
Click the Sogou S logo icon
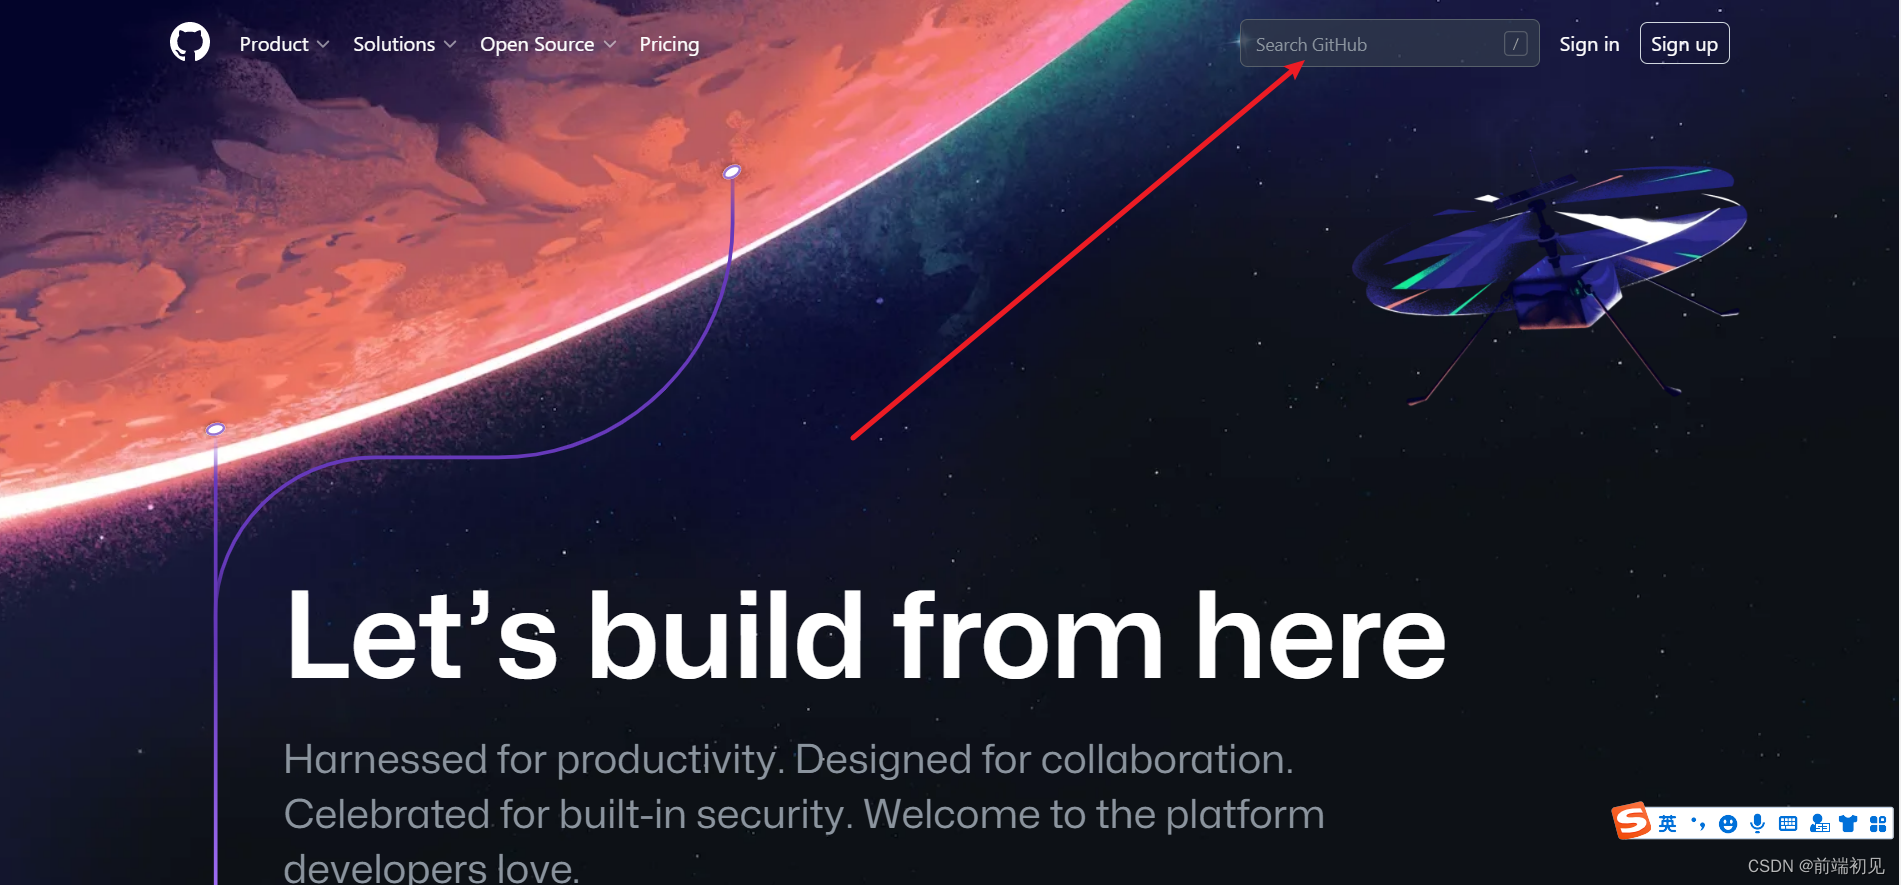pyautogui.click(x=1631, y=822)
